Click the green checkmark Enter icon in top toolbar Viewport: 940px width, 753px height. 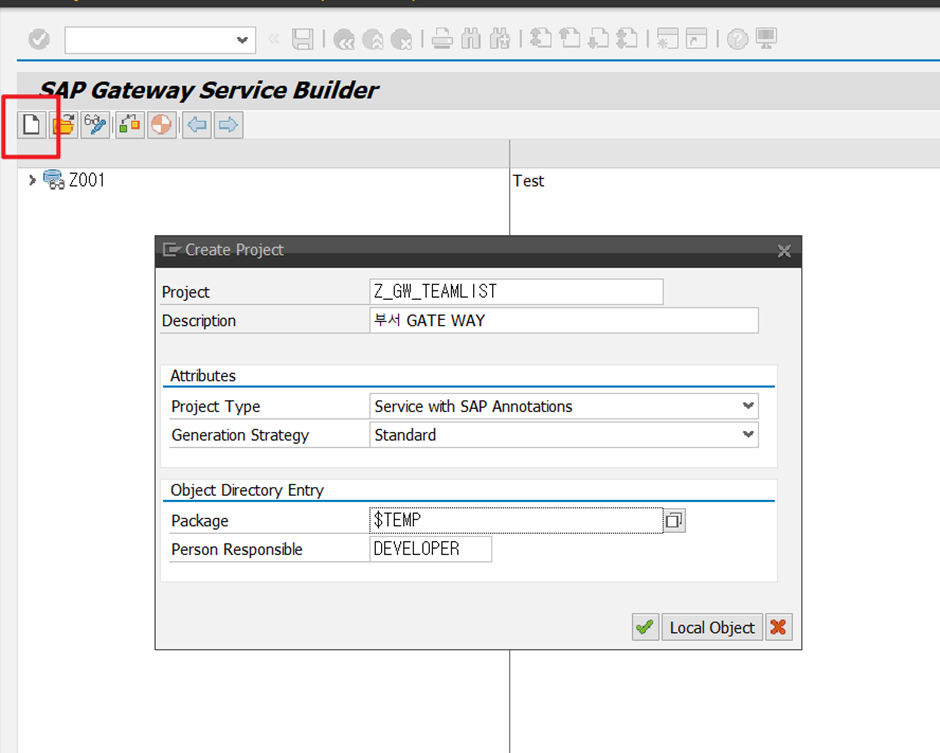point(39,40)
